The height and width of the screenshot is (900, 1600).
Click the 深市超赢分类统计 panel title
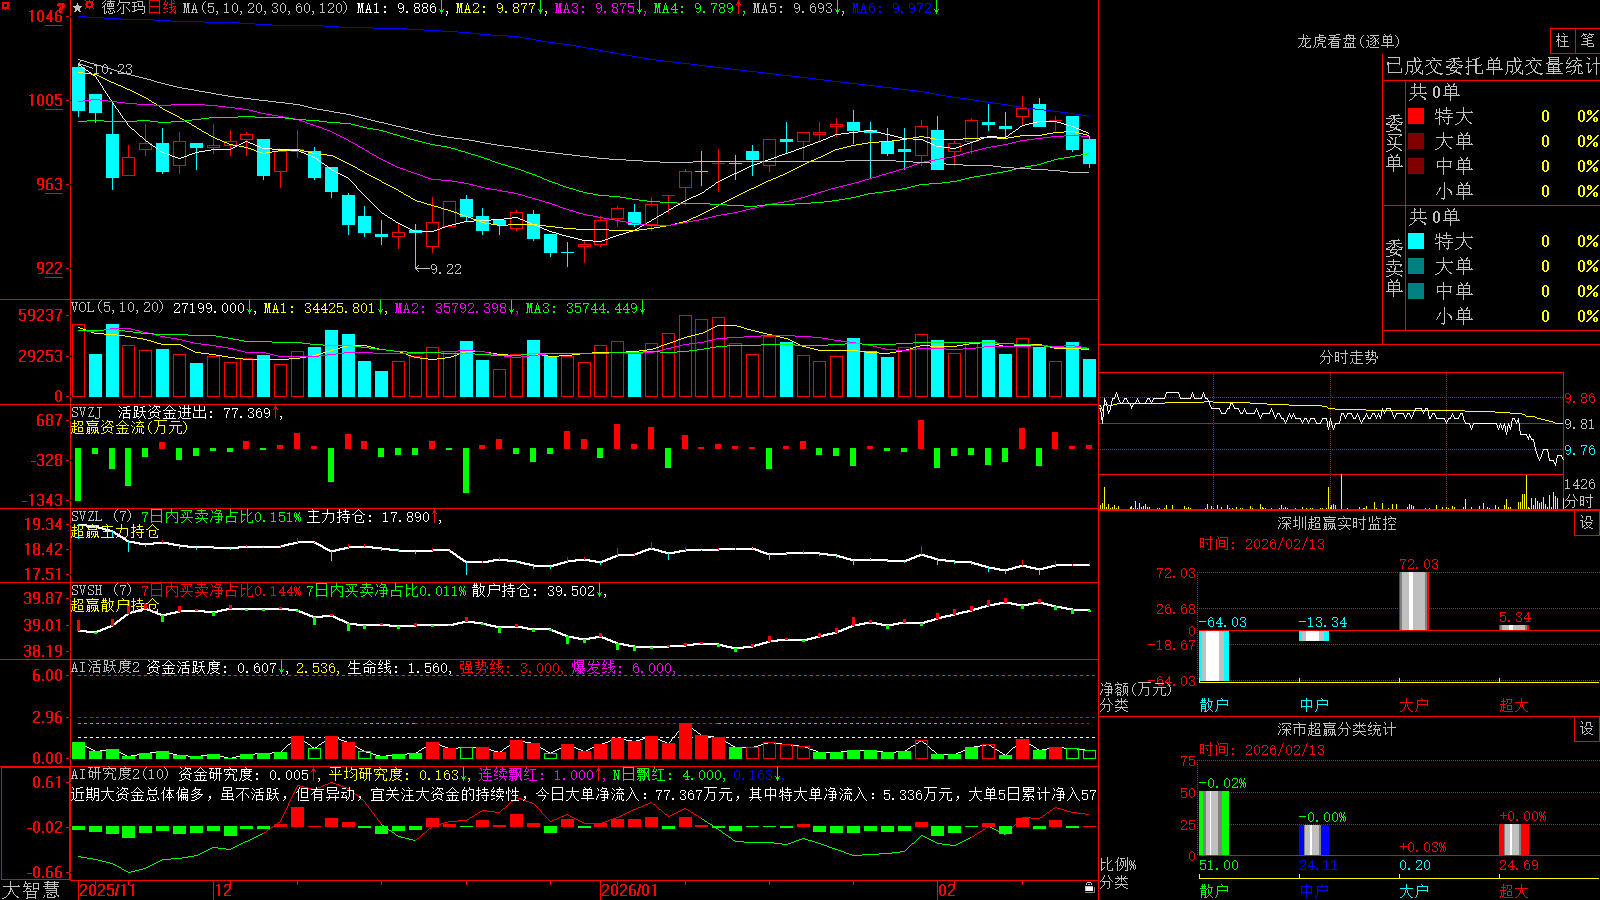click(x=1336, y=729)
